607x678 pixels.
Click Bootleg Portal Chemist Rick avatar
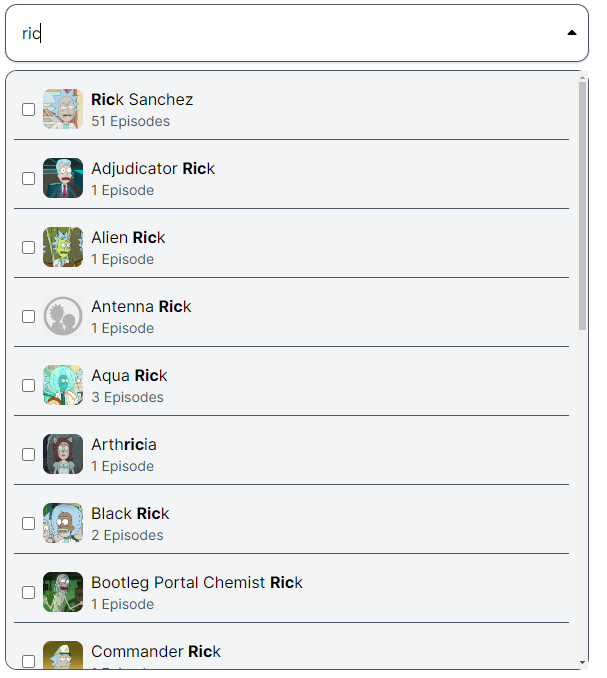click(x=63, y=592)
